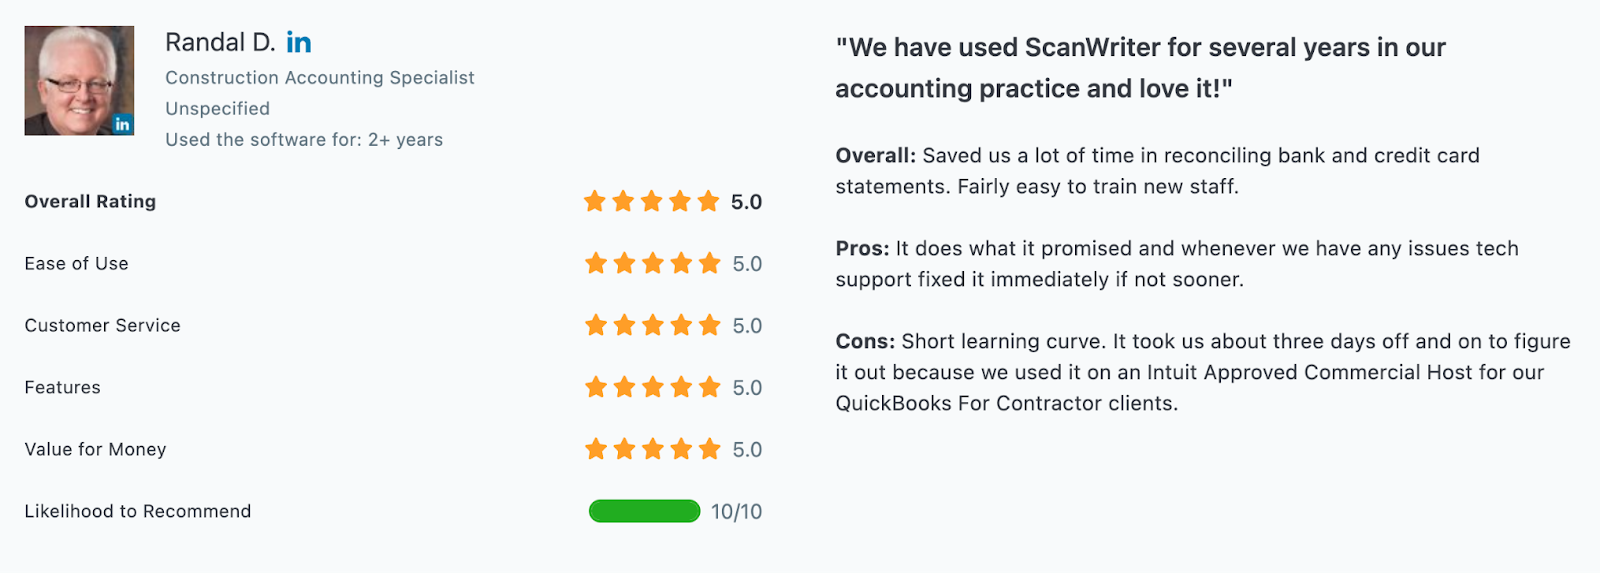Viewport: 1600px width, 573px height.
Task: Click Randal D. profile photo
Action: 79,80
